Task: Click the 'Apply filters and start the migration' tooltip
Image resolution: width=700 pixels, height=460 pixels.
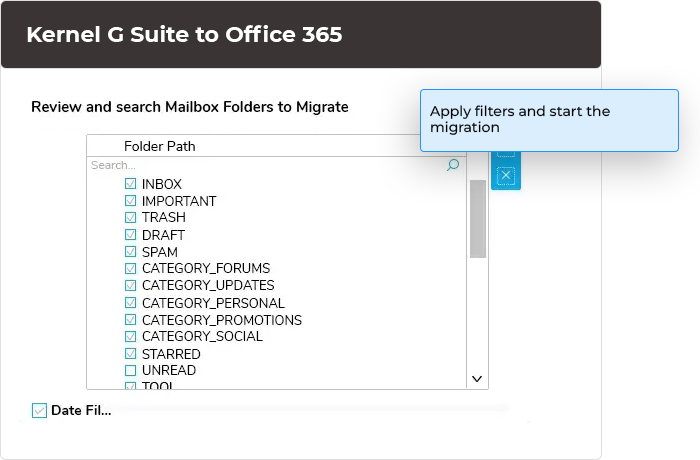Action: [x=549, y=120]
